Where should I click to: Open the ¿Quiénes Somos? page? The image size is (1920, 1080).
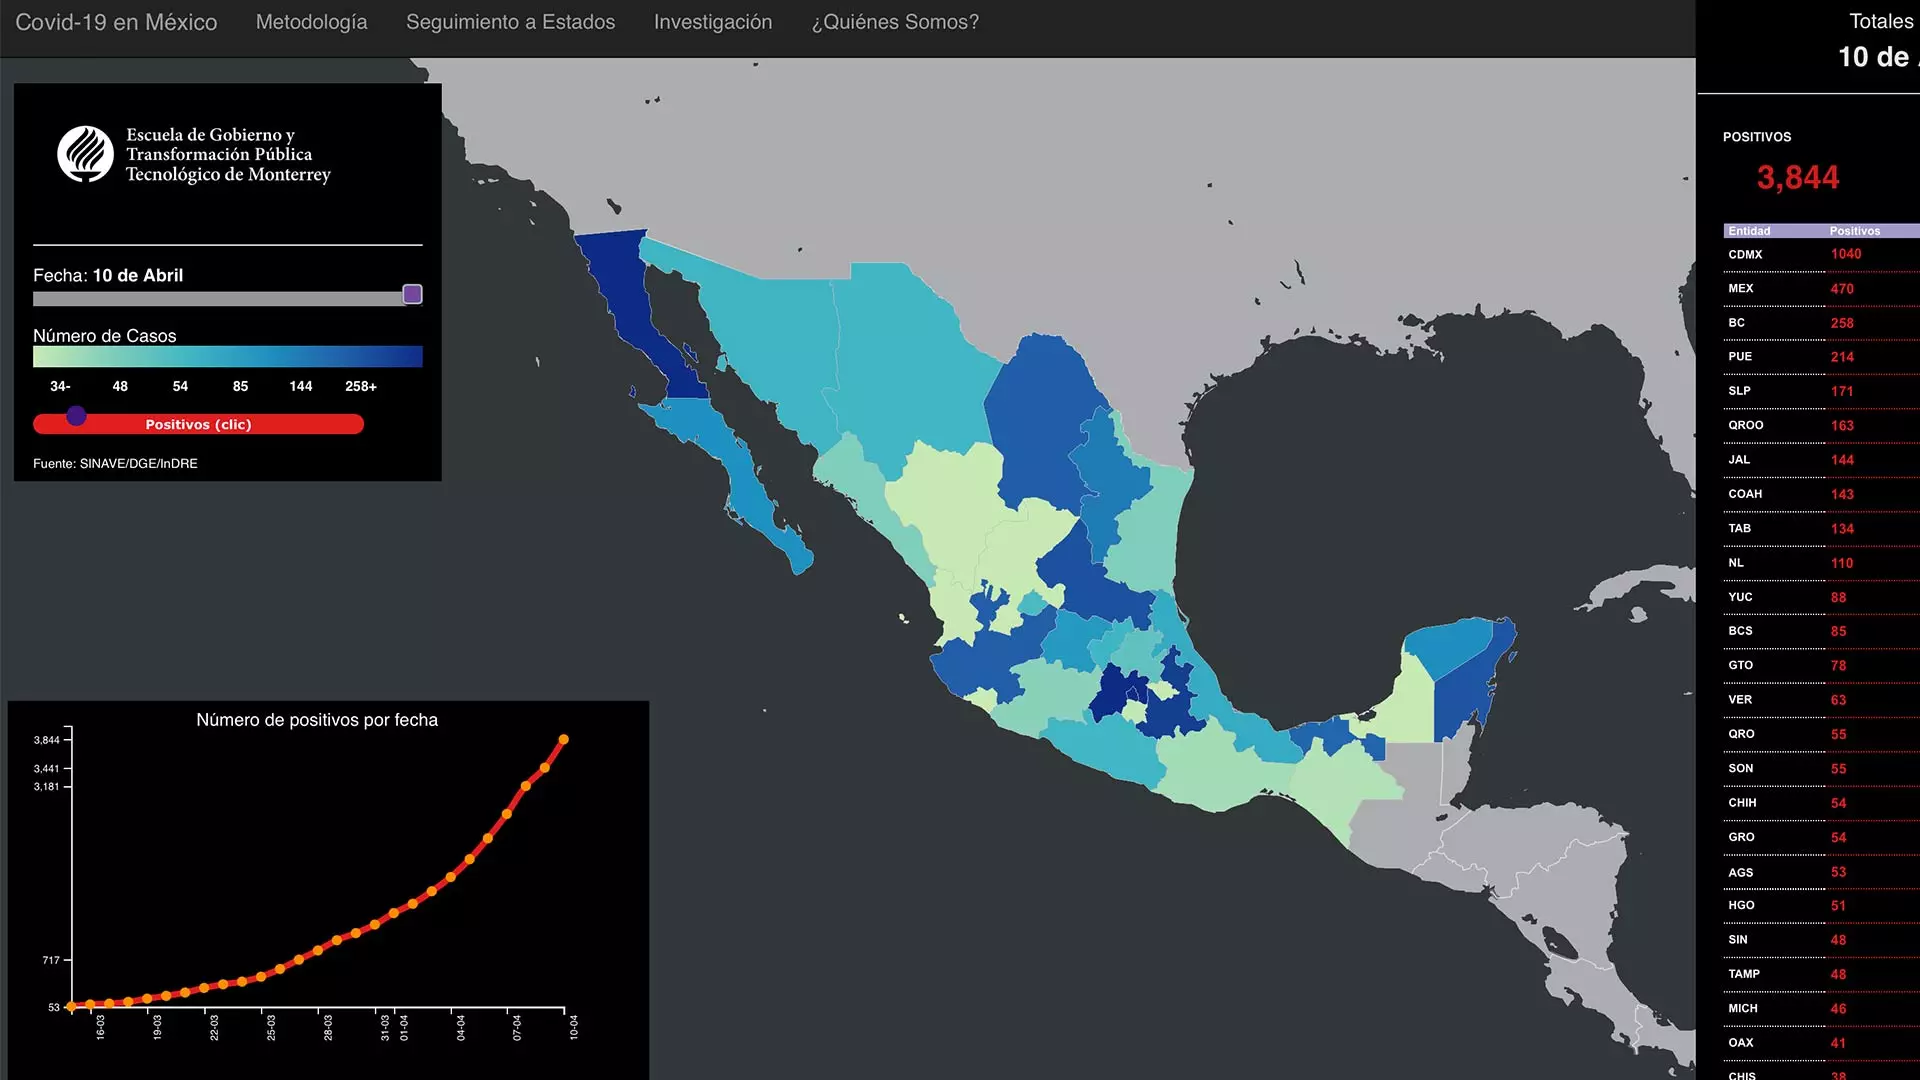[895, 22]
